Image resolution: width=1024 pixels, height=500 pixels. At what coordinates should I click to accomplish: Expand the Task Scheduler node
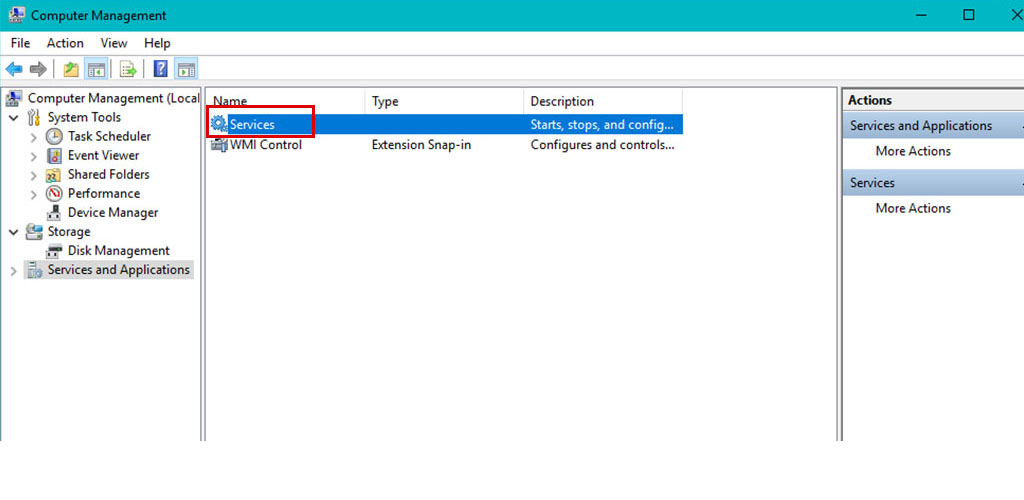point(34,137)
